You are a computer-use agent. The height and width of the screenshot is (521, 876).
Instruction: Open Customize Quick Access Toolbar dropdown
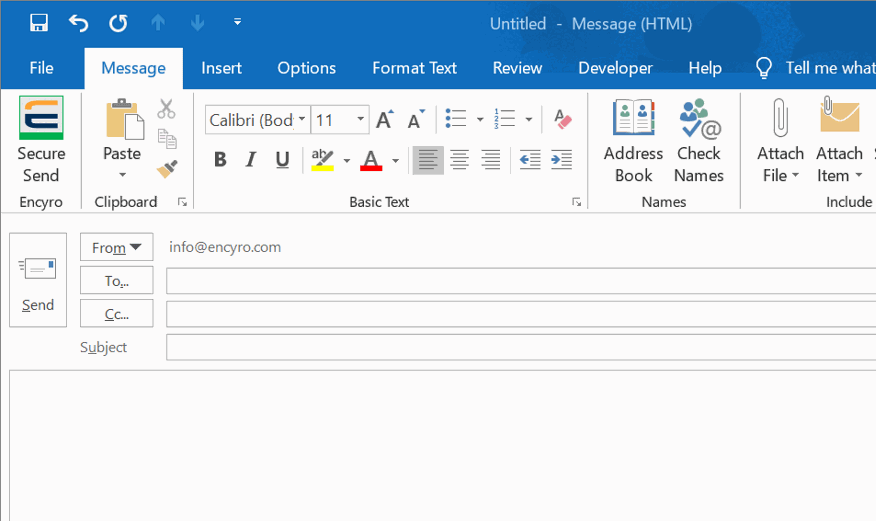pos(237,22)
